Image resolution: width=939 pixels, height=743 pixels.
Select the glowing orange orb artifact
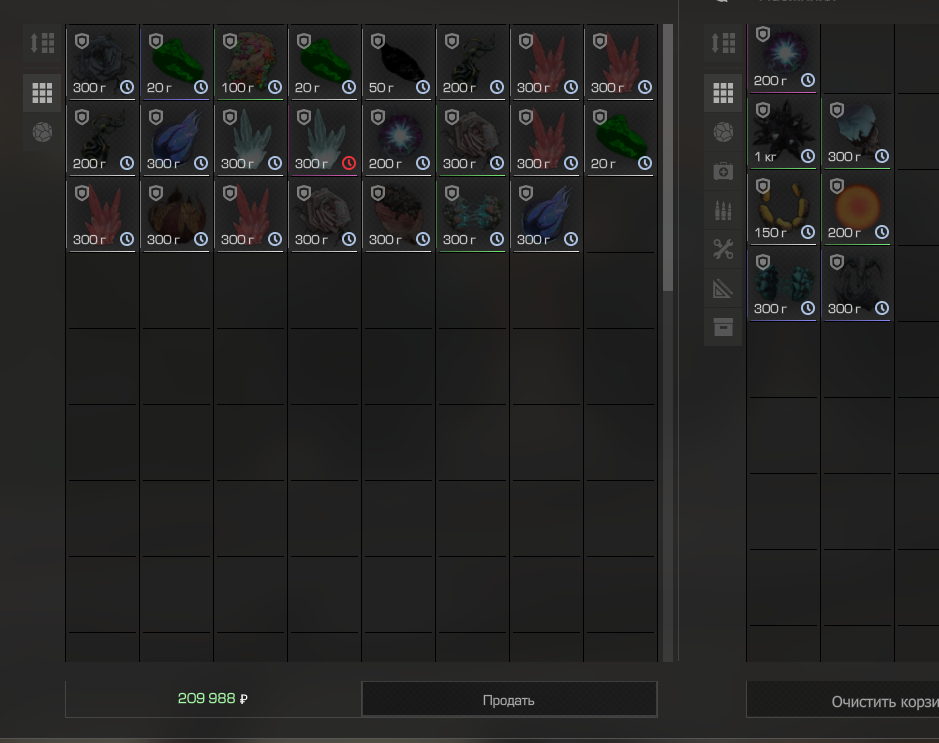[x=858, y=208]
